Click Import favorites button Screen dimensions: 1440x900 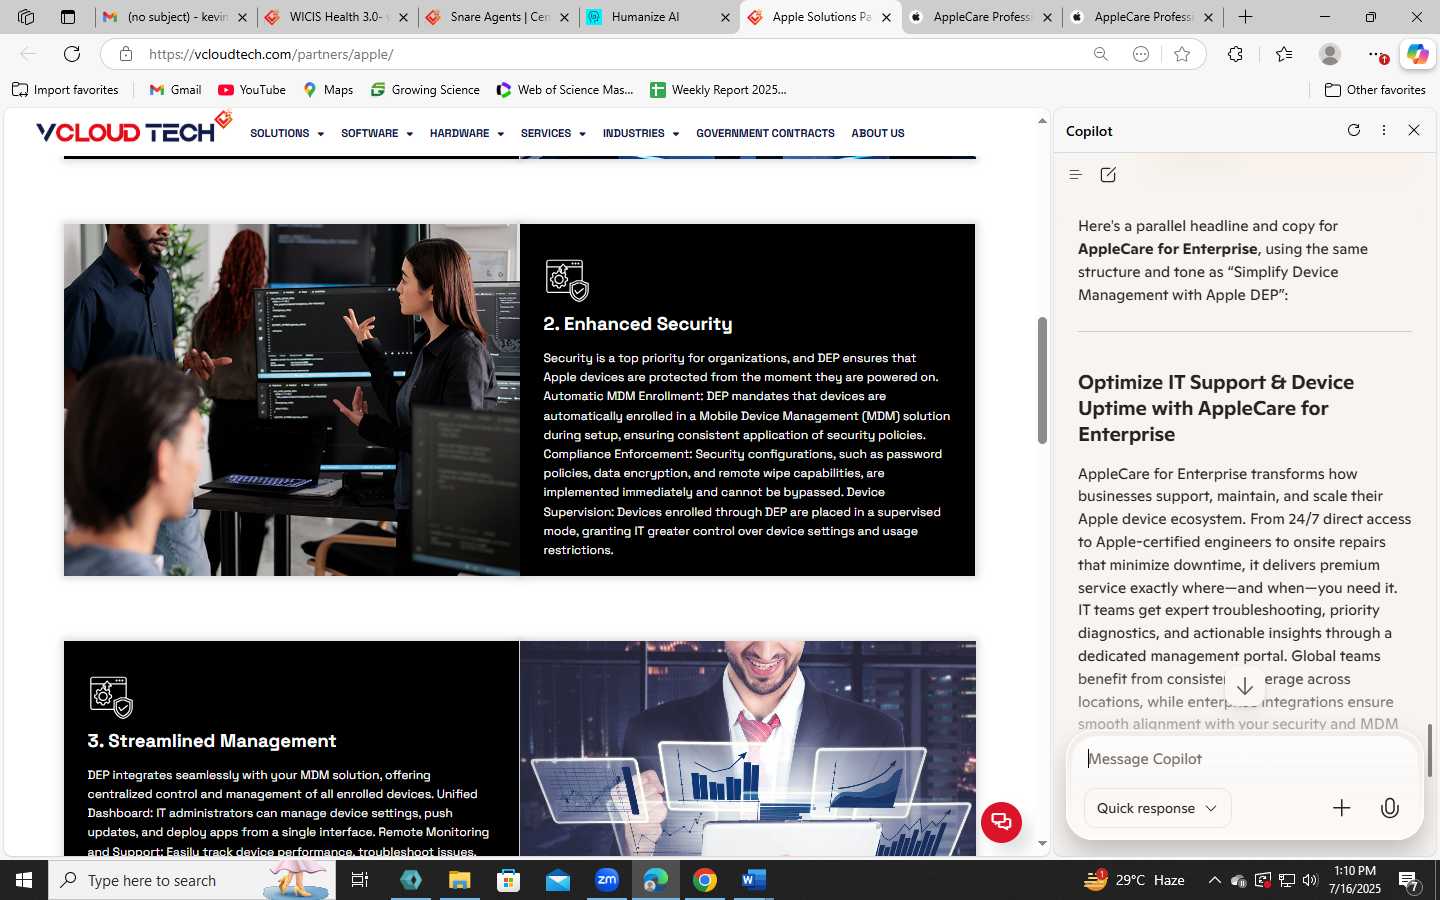[65, 90]
